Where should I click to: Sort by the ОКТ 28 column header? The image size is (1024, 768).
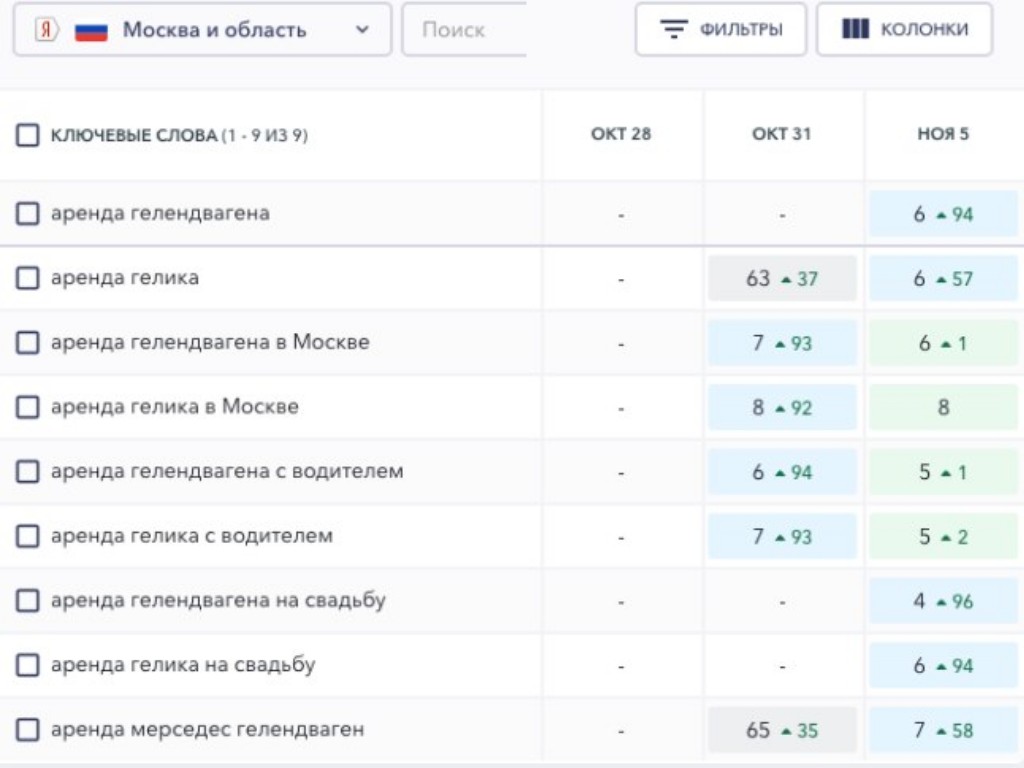click(x=621, y=134)
